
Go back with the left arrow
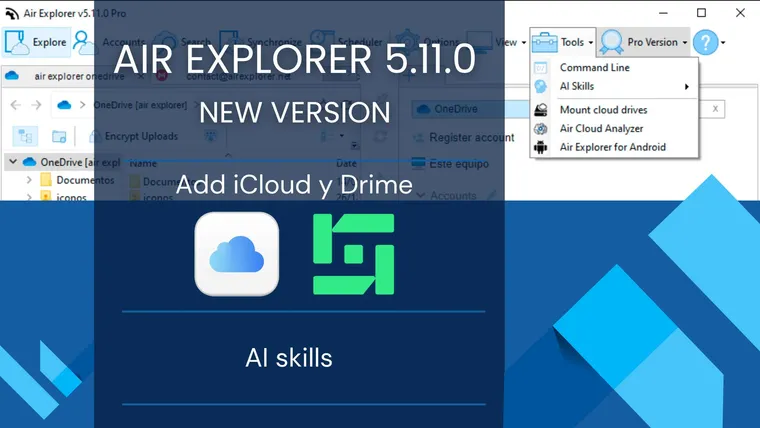[x=16, y=105]
